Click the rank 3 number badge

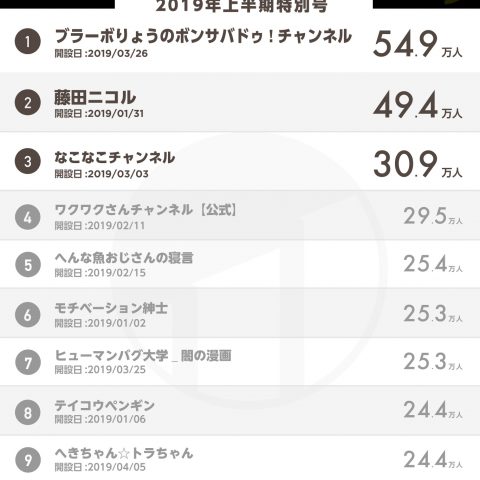28,161
